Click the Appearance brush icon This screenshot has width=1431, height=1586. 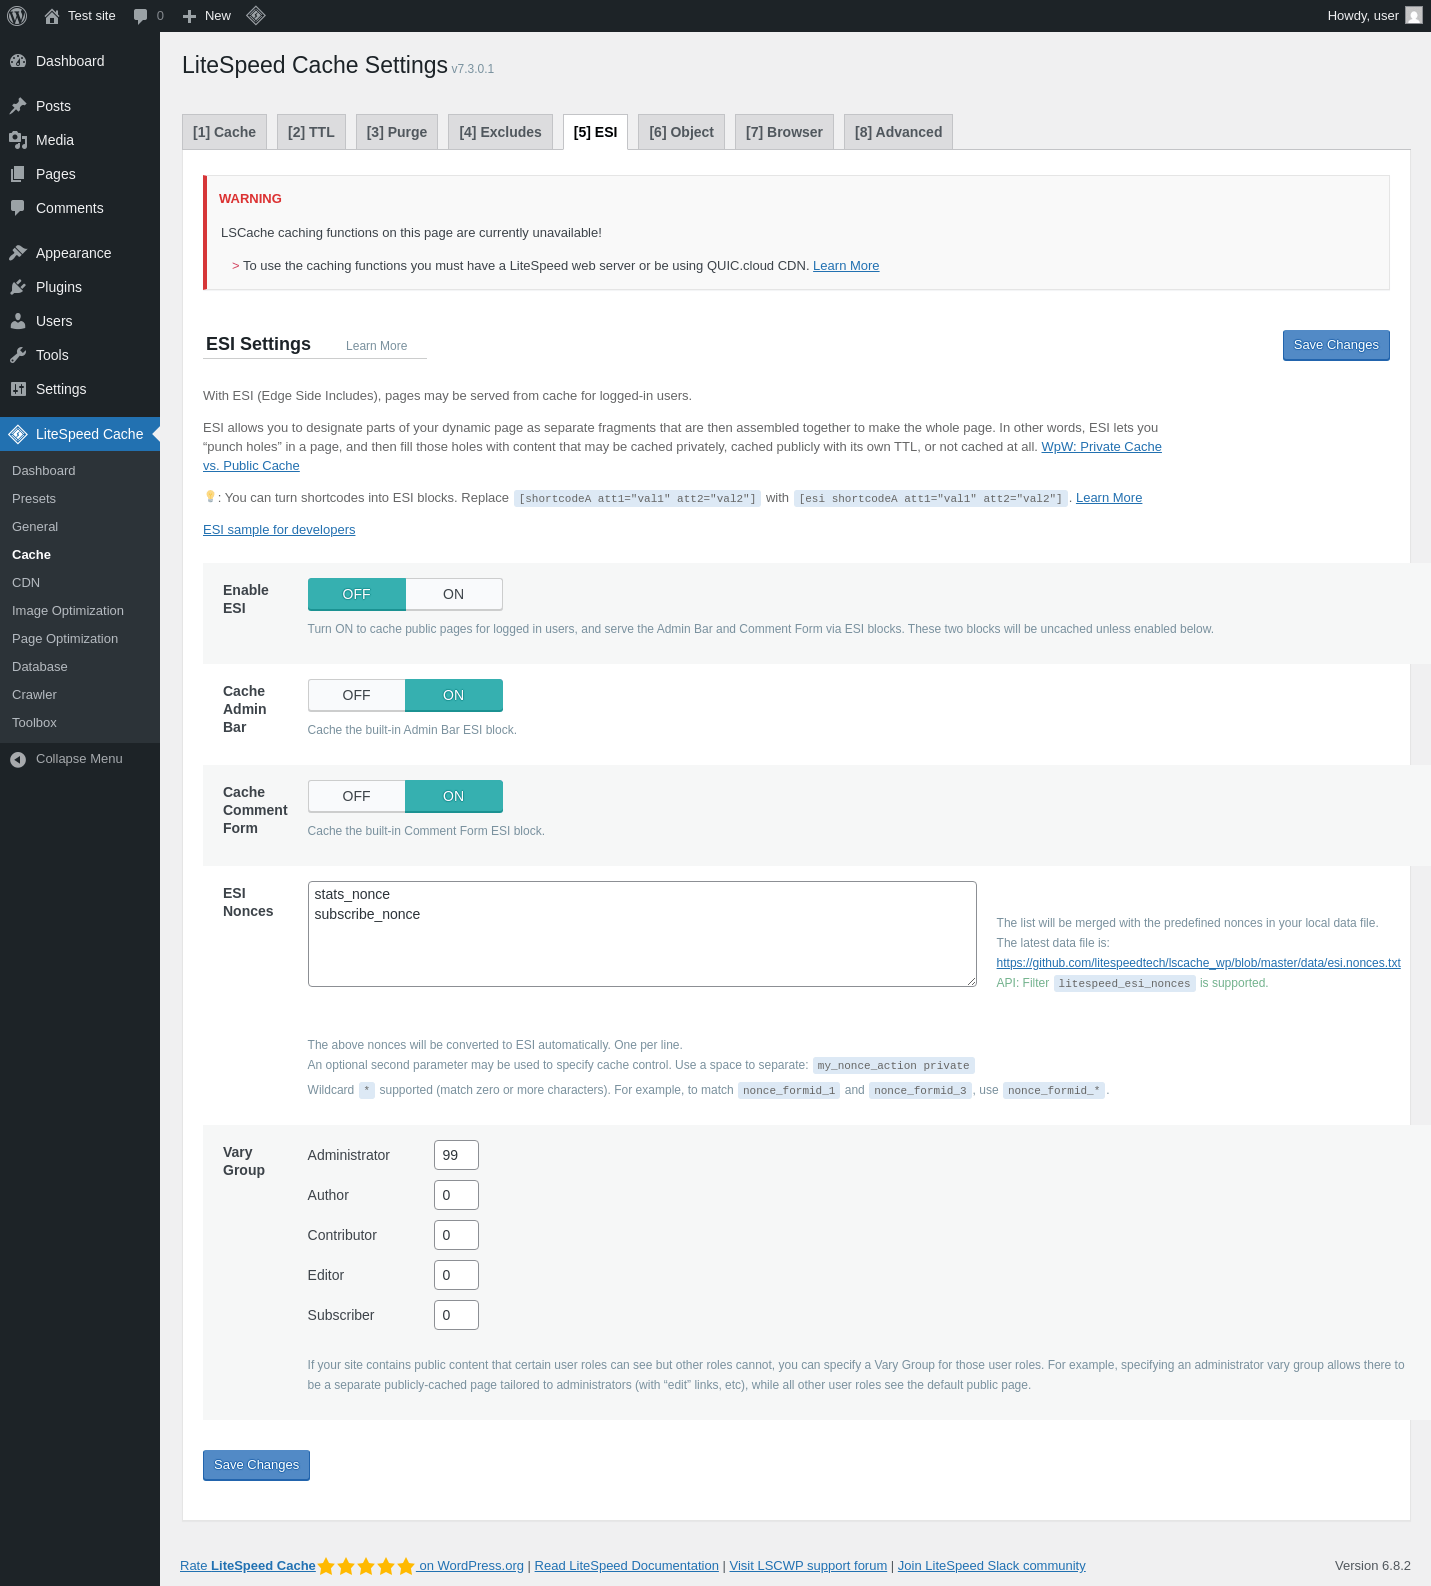18,253
